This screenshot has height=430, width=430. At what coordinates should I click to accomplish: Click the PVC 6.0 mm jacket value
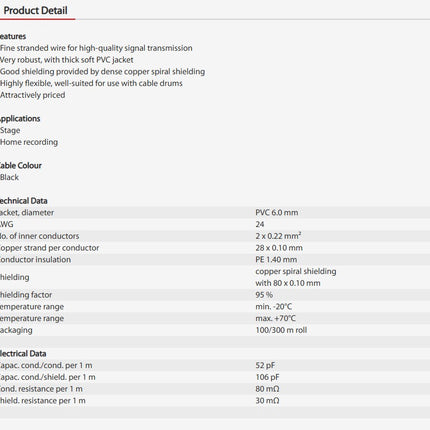[x=277, y=213]
